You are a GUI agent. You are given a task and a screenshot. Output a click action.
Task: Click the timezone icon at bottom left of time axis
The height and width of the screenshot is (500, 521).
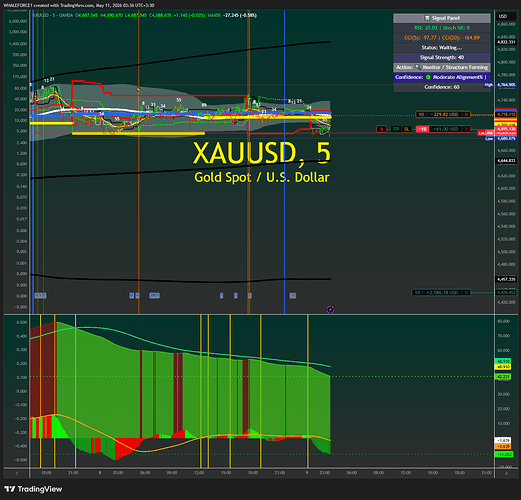click(17, 473)
